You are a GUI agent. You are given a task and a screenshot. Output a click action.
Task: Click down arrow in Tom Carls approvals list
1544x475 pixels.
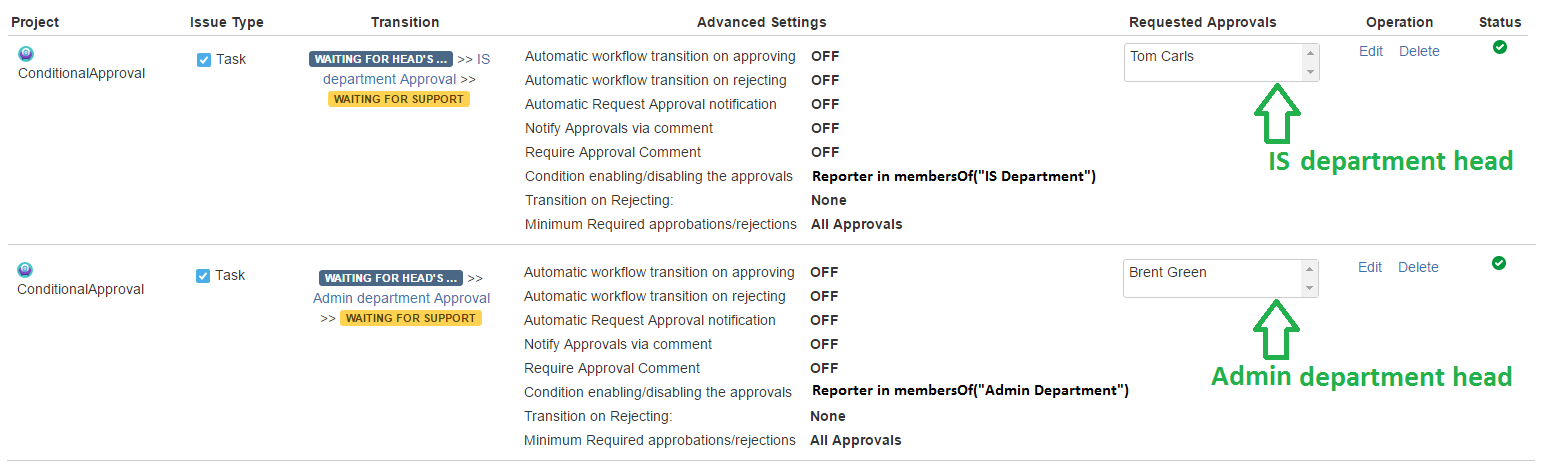tap(1310, 72)
